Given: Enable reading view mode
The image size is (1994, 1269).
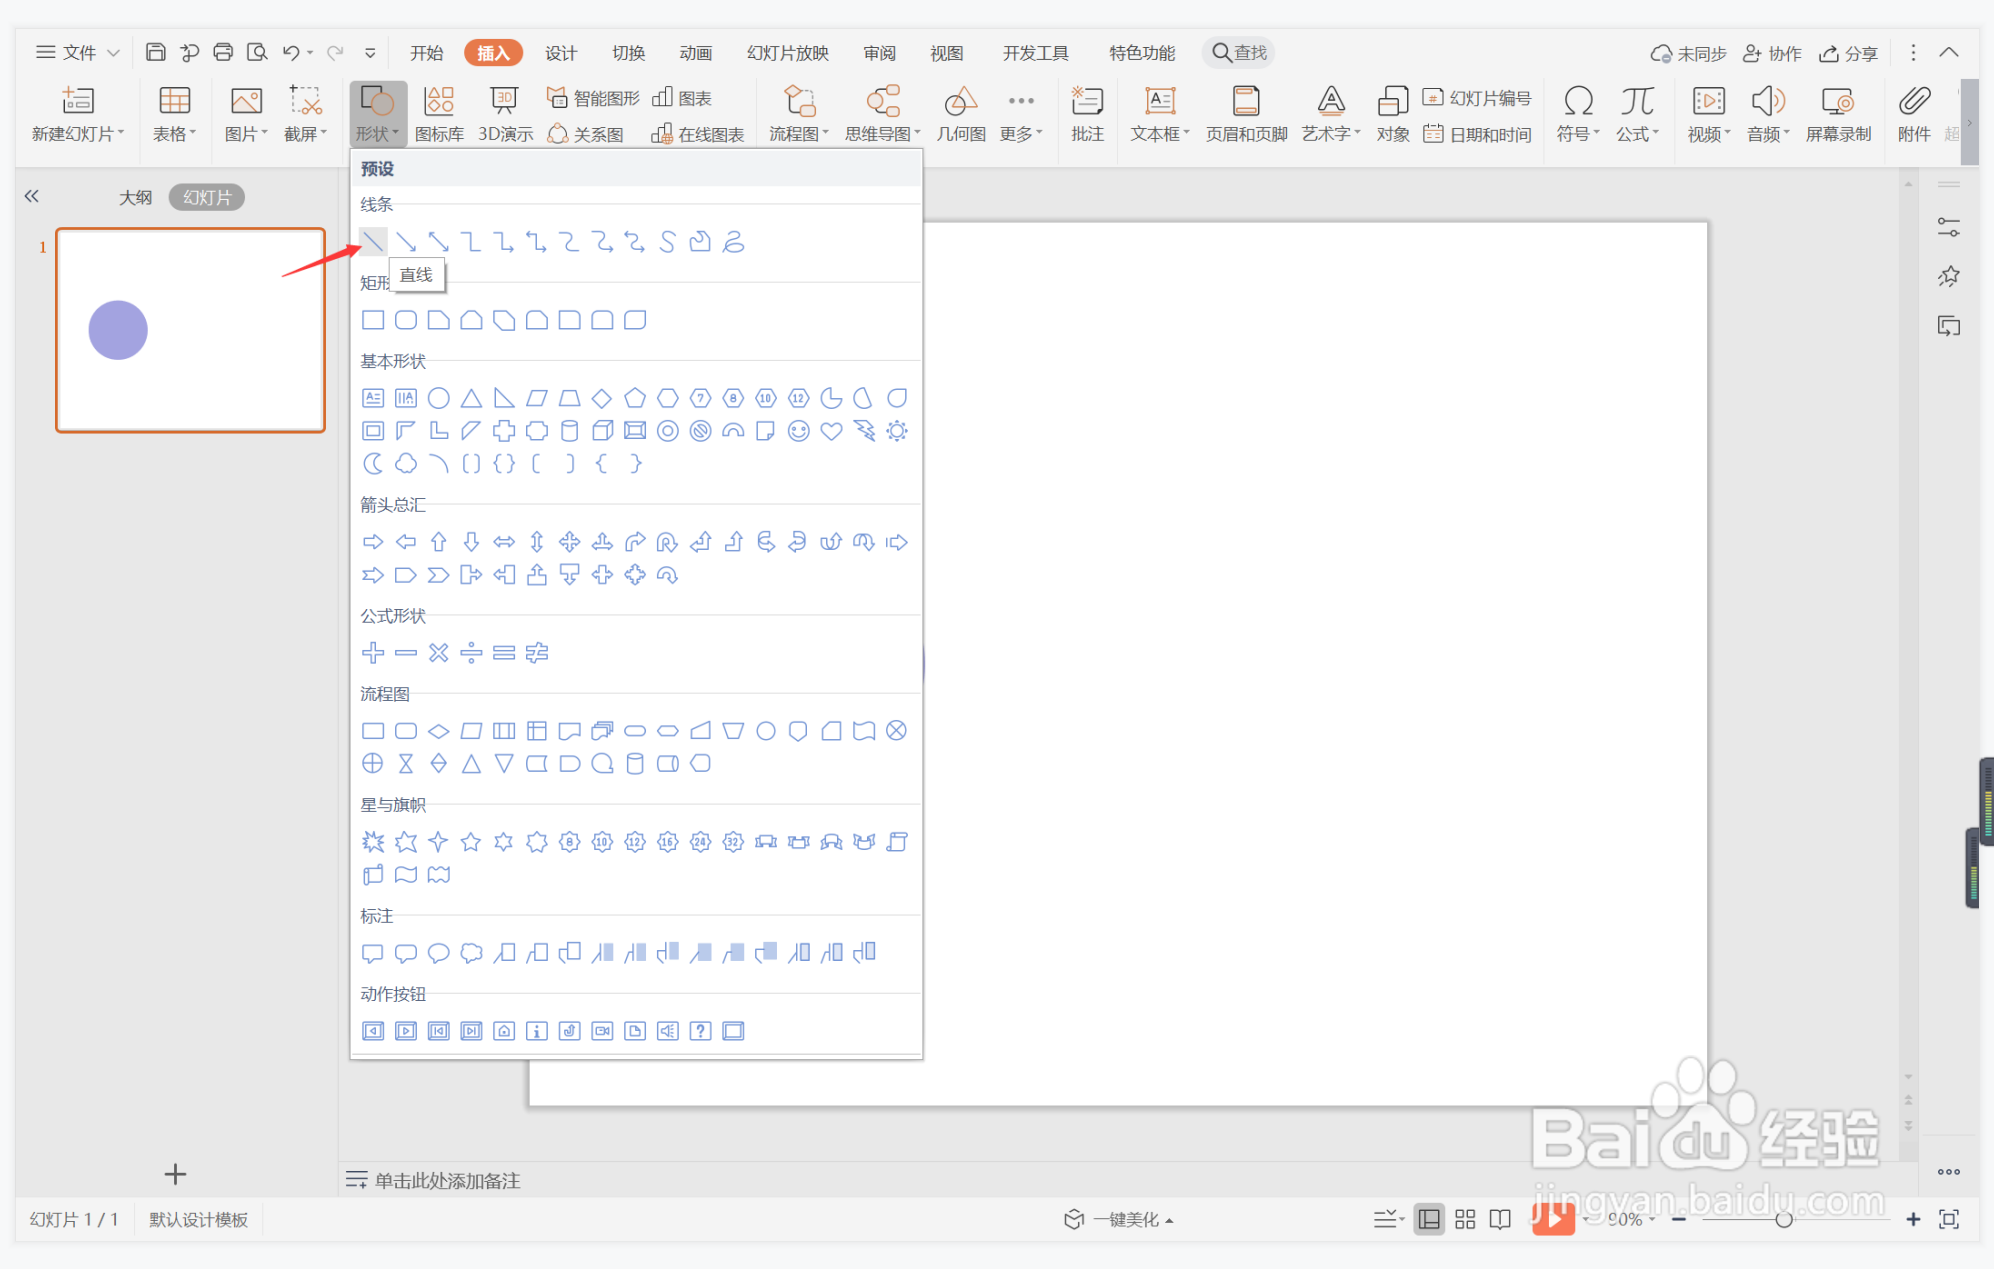Looking at the screenshot, I should click(x=1500, y=1219).
